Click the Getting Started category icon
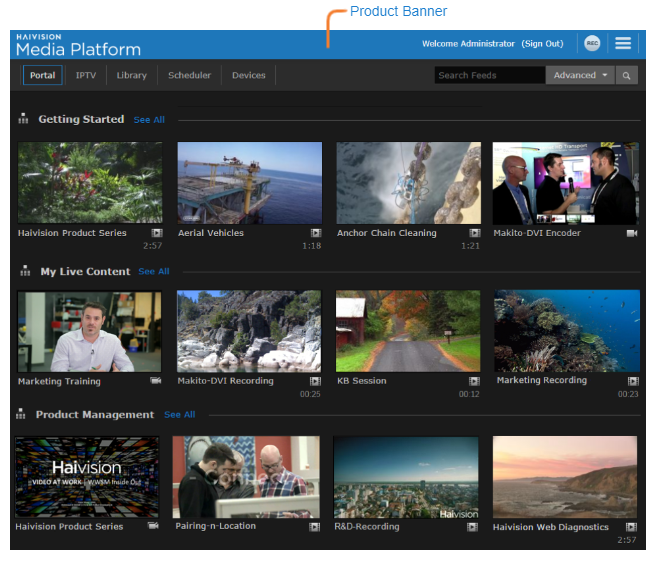This screenshot has width=665, height=570. pyautogui.click(x=24, y=119)
